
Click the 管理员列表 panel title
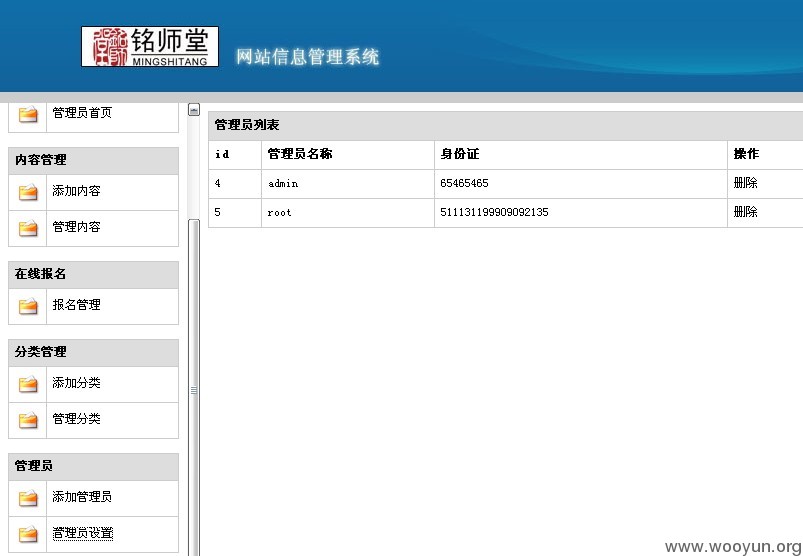pos(247,125)
